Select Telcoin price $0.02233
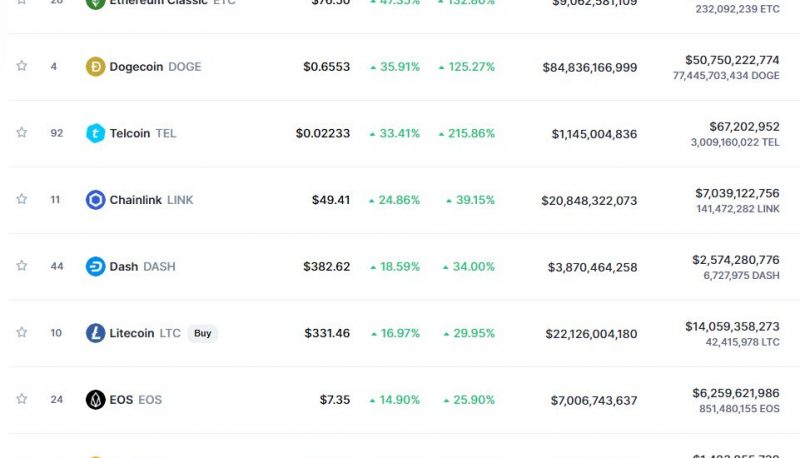Image resolution: width=800 pixels, height=458 pixels. pos(323,133)
